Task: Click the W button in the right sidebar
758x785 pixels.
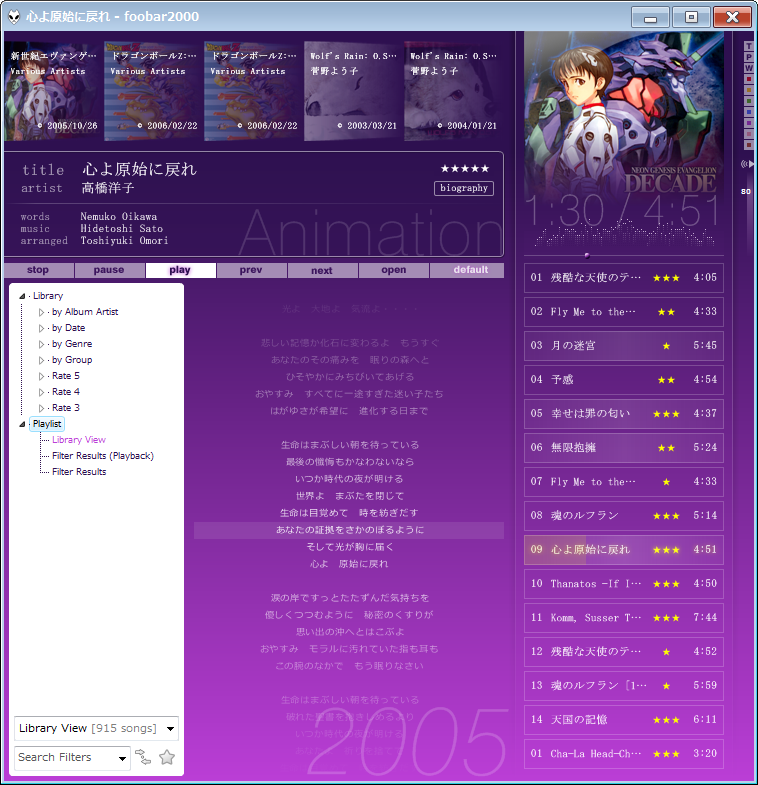Action: [x=748, y=68]
